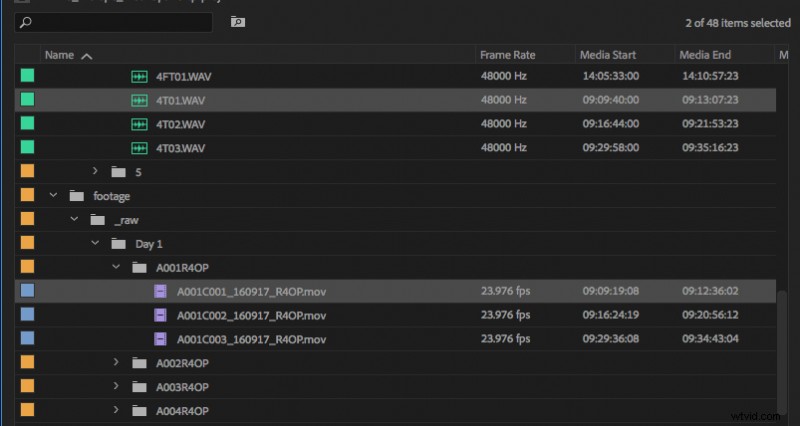Click the Find/new search bin folder icon
The height and width of the screenshot is (426, 800).
tap(238, 22)
